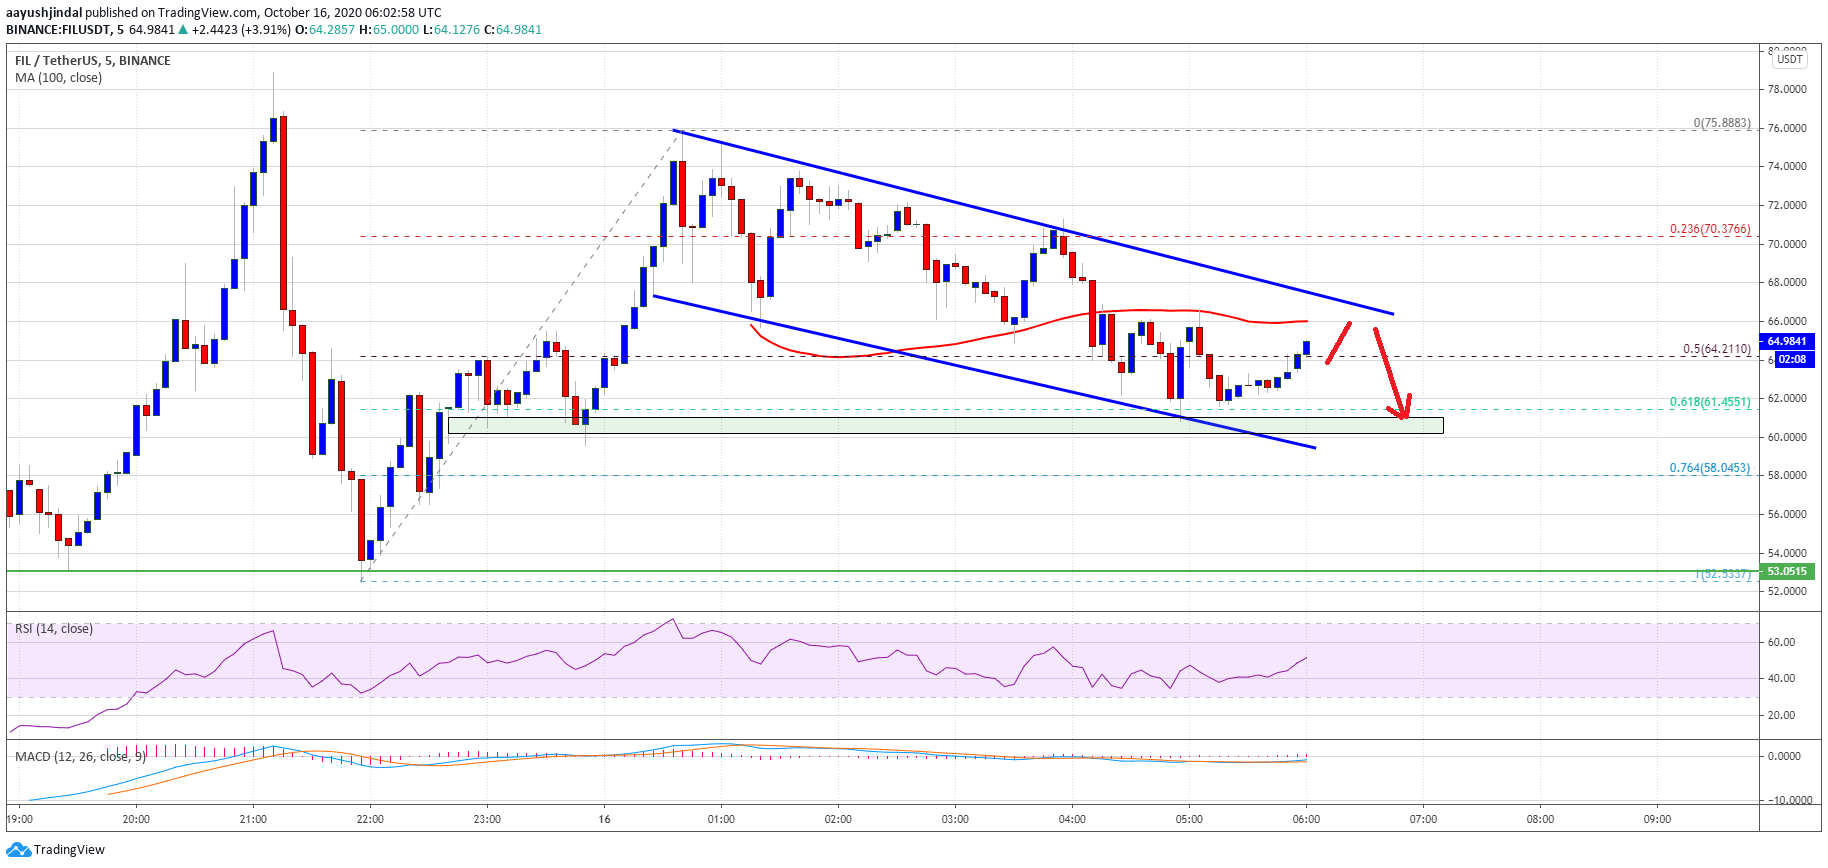This screenshot has width=1828, height=868.
Task: Click the MACD (12, 26, close, 9) label
Action: 80,756
